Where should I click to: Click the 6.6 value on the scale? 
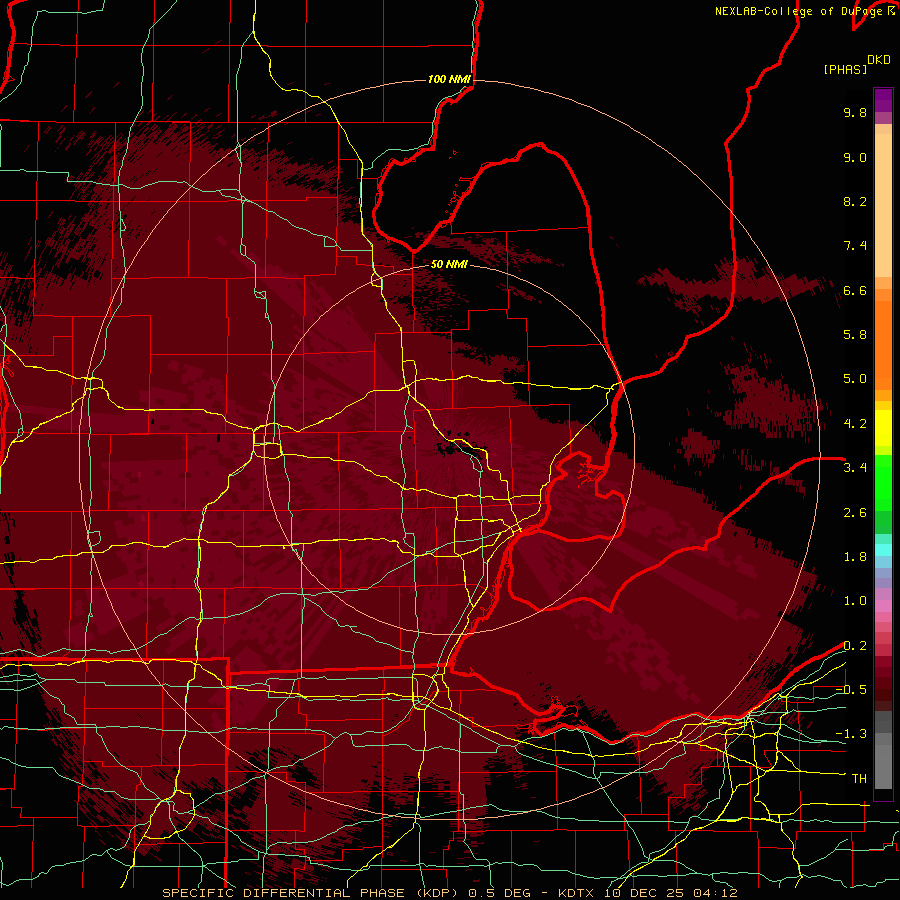[855, 290]
